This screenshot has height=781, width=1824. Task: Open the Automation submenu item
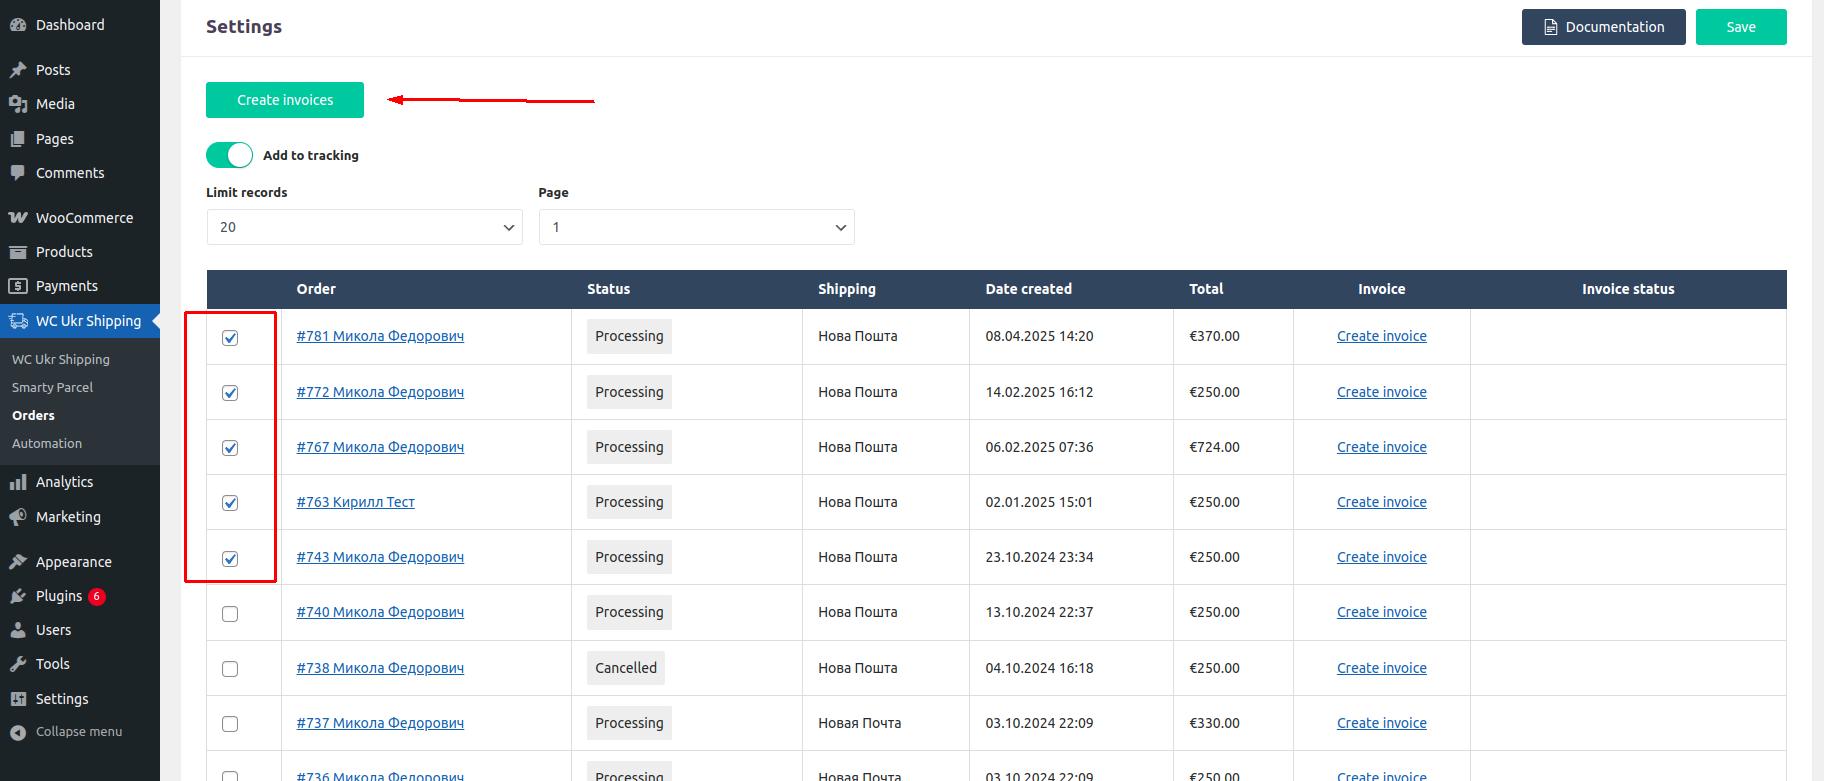47,443
